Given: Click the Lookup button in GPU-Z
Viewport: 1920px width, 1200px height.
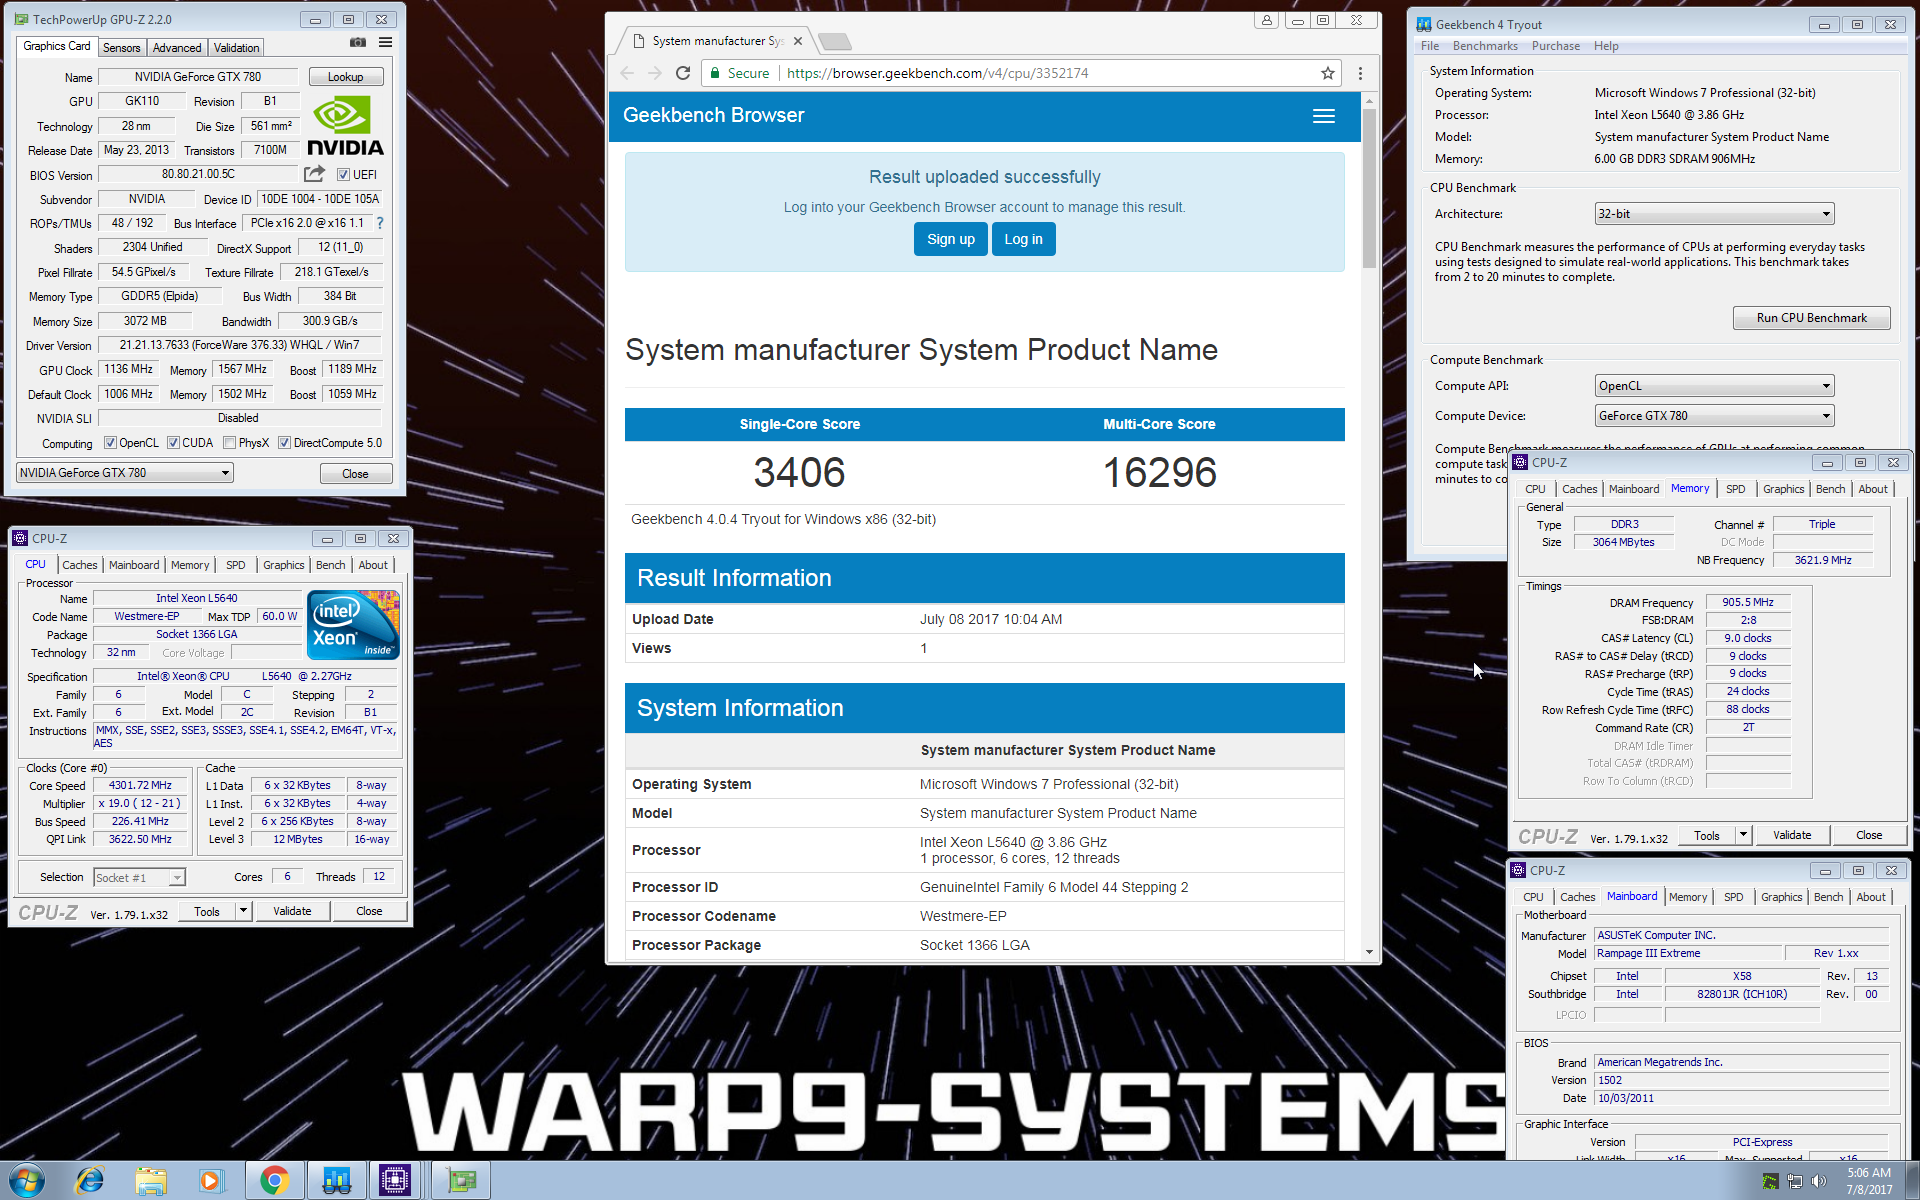Looking at the screenshot, I should tap(345, 77).
